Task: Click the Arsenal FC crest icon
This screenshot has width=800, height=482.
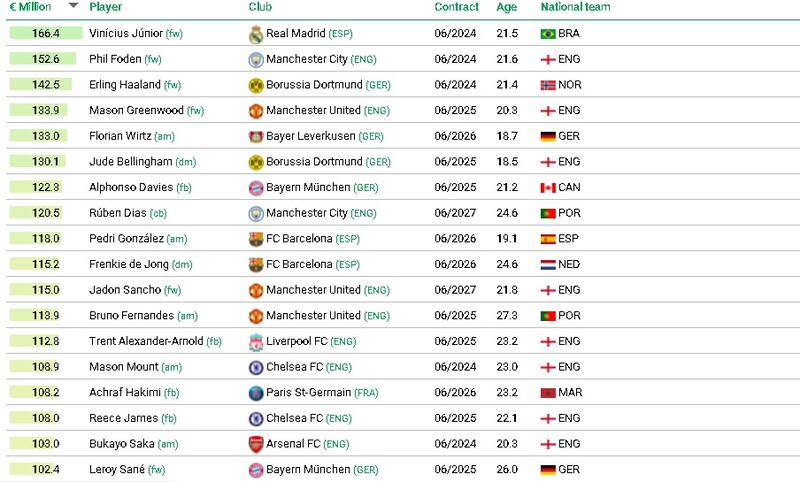Action: click(x=255, y=444)
